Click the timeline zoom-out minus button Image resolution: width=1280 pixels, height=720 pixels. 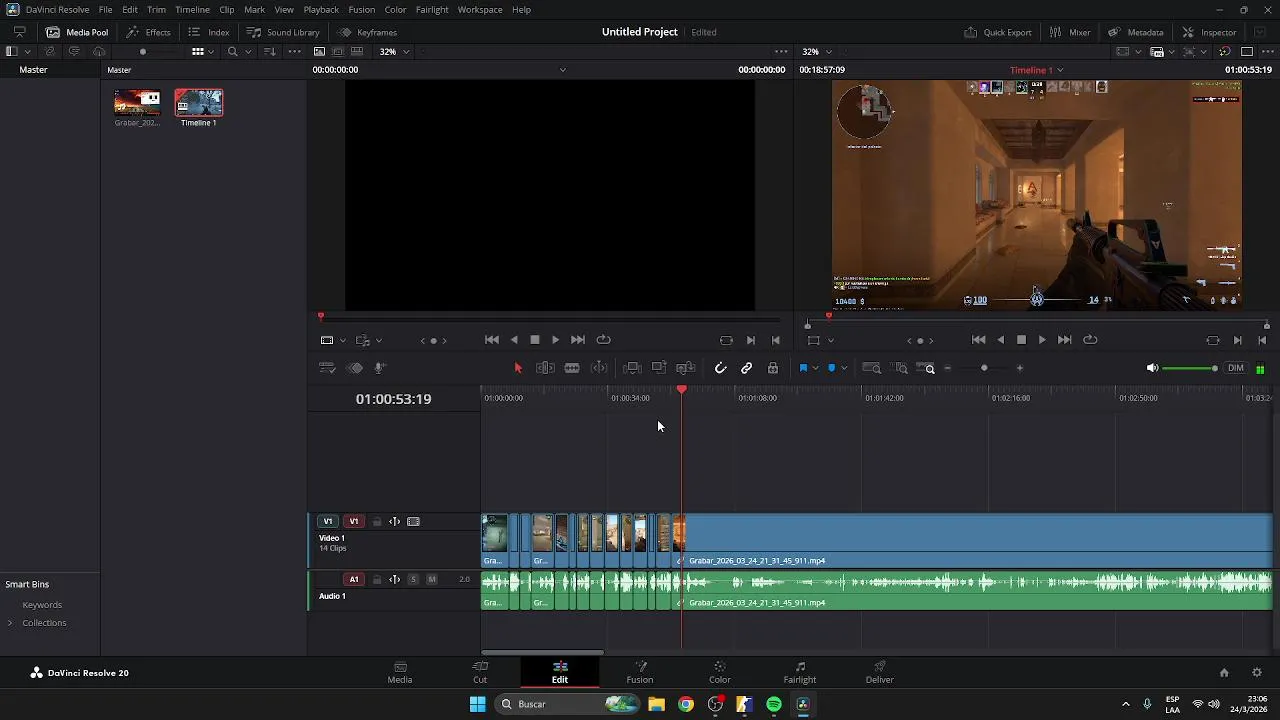(x=947, y=368)
